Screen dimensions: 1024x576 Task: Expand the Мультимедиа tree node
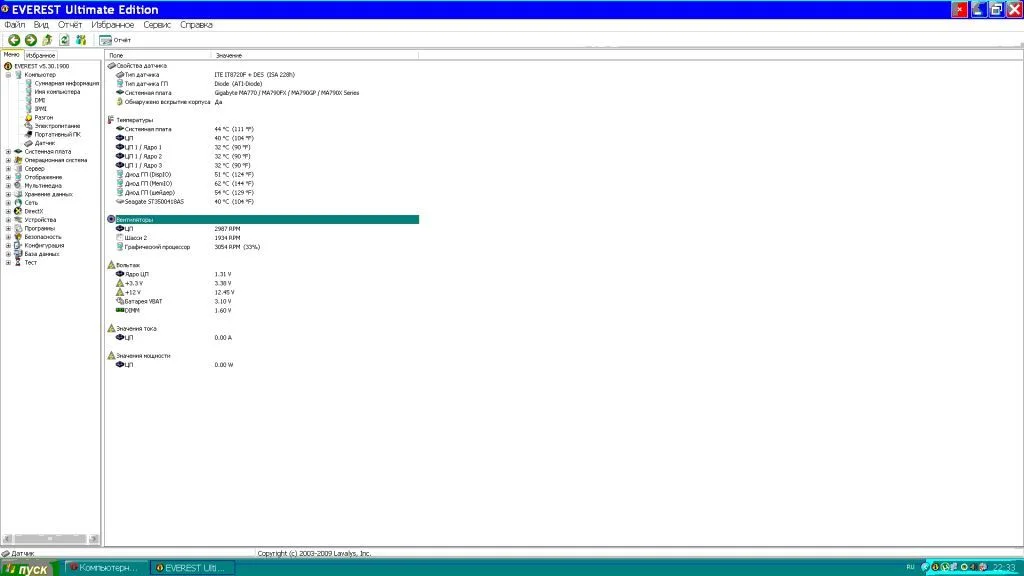tap(8, 185)
